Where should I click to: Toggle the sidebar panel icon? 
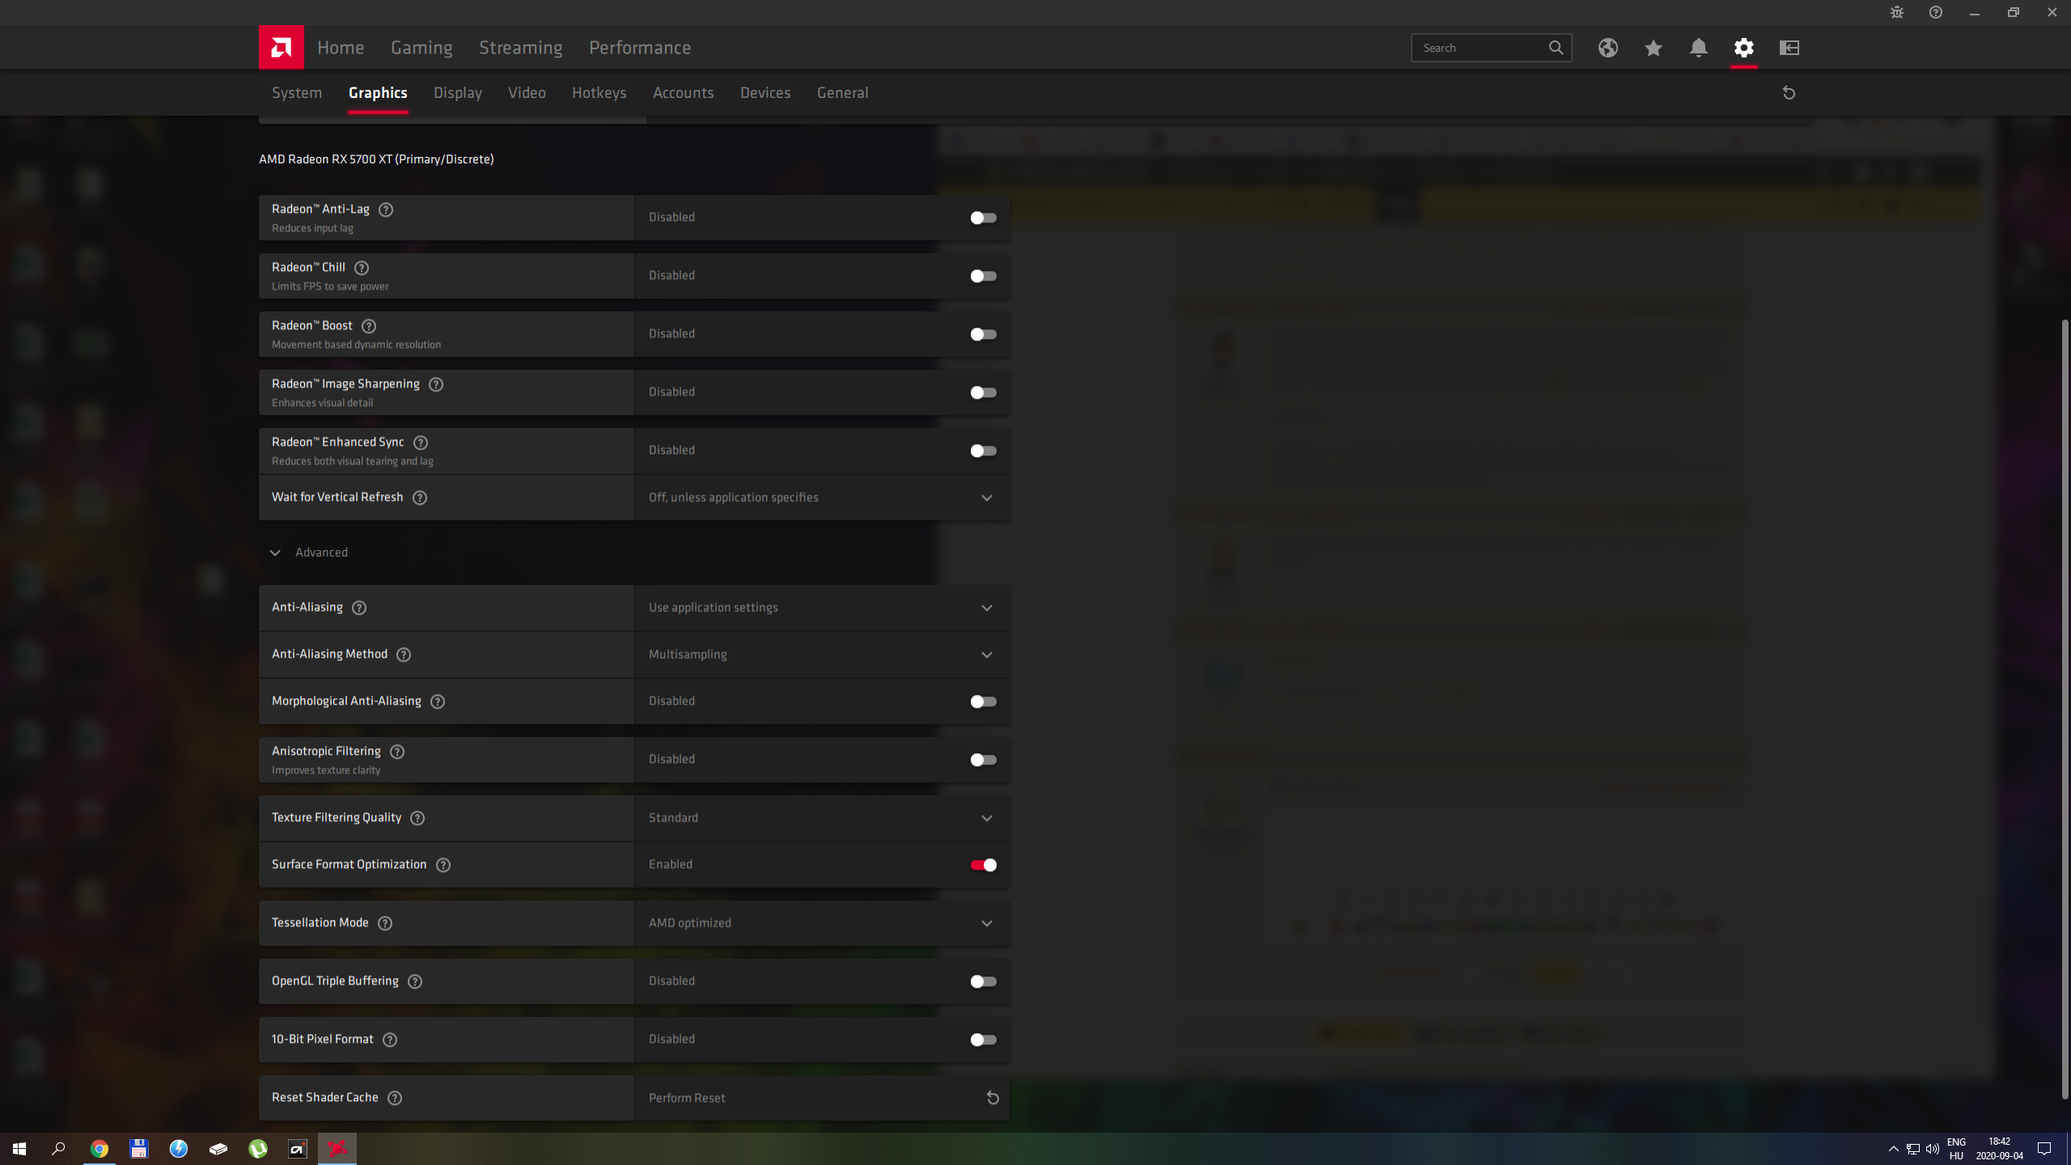[x=1790, y=48]
